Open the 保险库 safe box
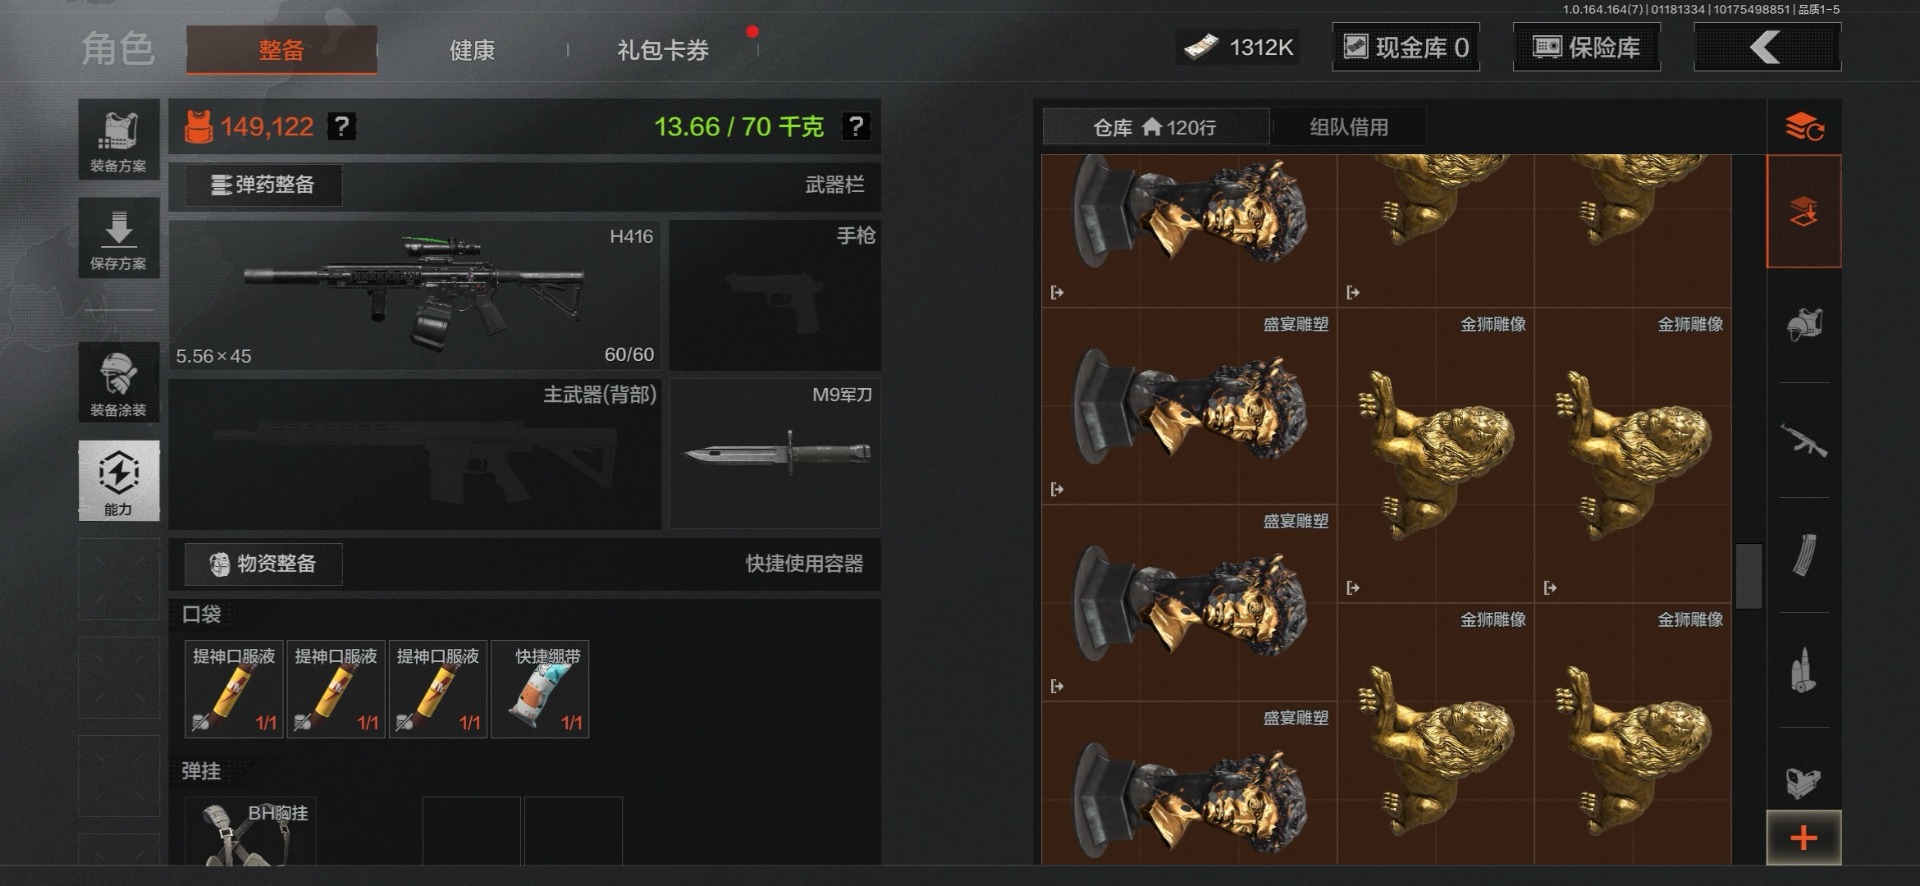Viewport: 1920px width, 886px height. (x=1587, y=47)
